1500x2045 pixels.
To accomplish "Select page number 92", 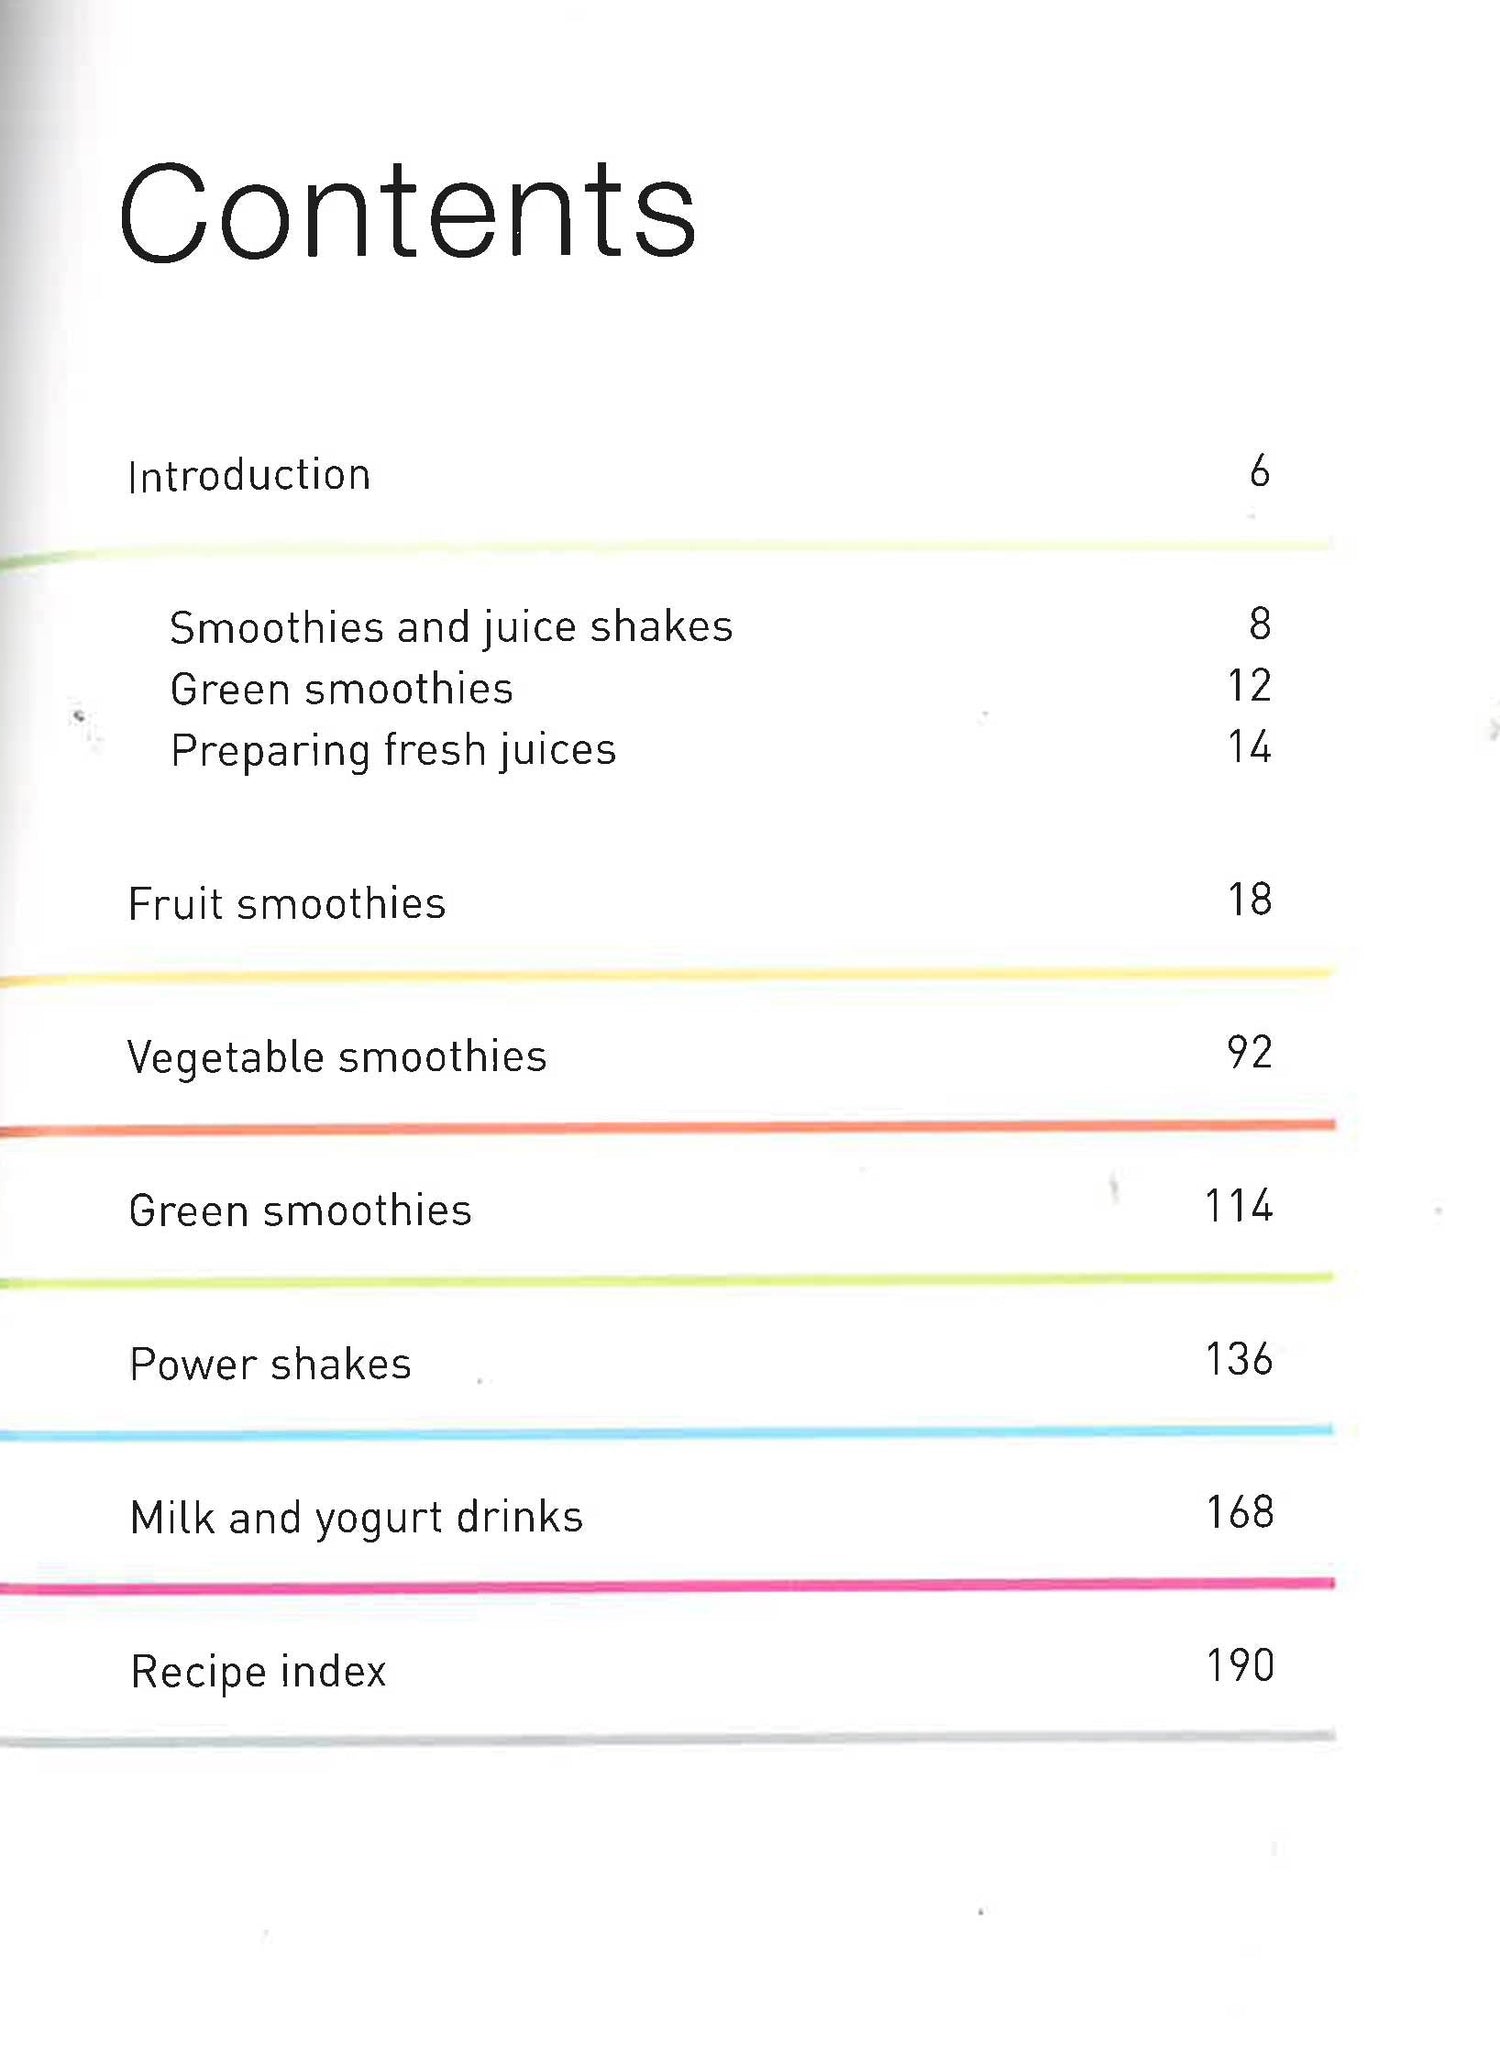I will (1249, 1053).
